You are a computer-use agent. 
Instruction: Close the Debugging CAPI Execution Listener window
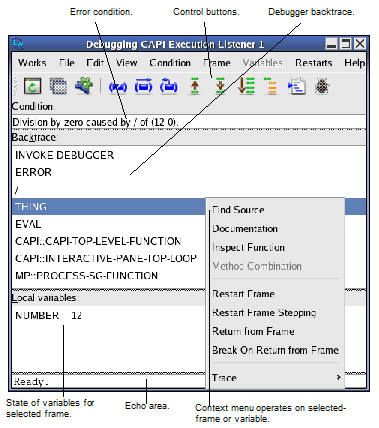(x=360, y=44)
